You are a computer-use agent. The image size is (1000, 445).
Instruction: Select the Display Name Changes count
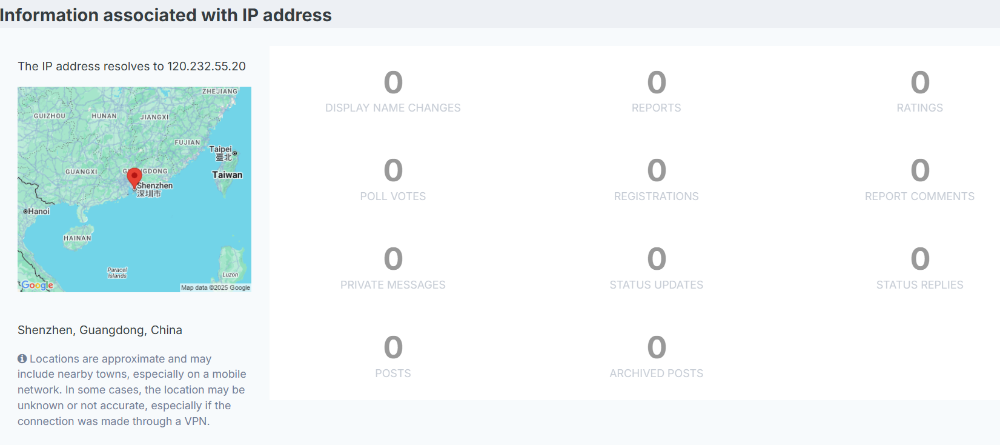[x=393, y=84]
